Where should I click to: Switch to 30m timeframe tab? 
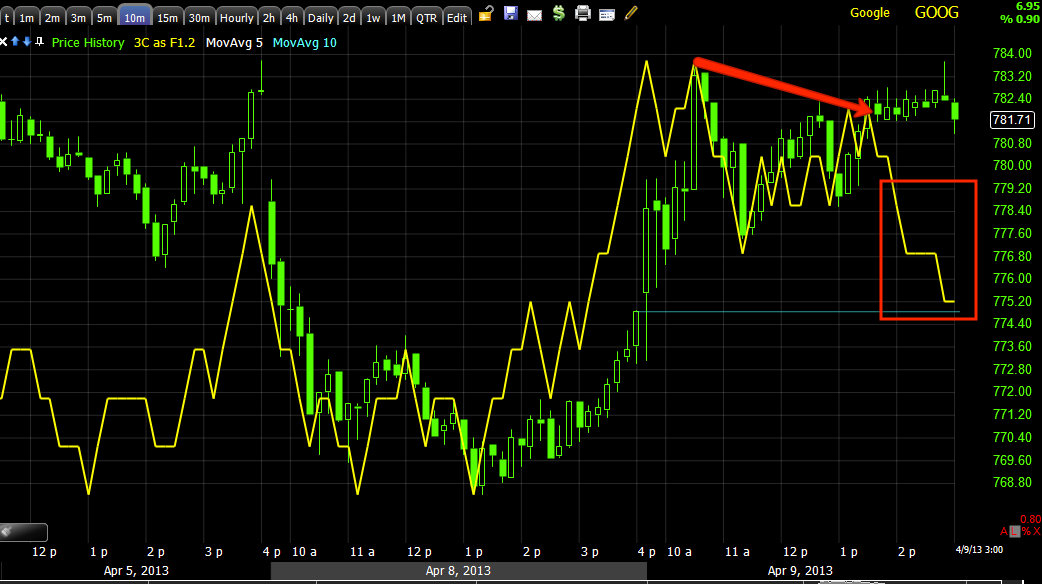[199, 18]
